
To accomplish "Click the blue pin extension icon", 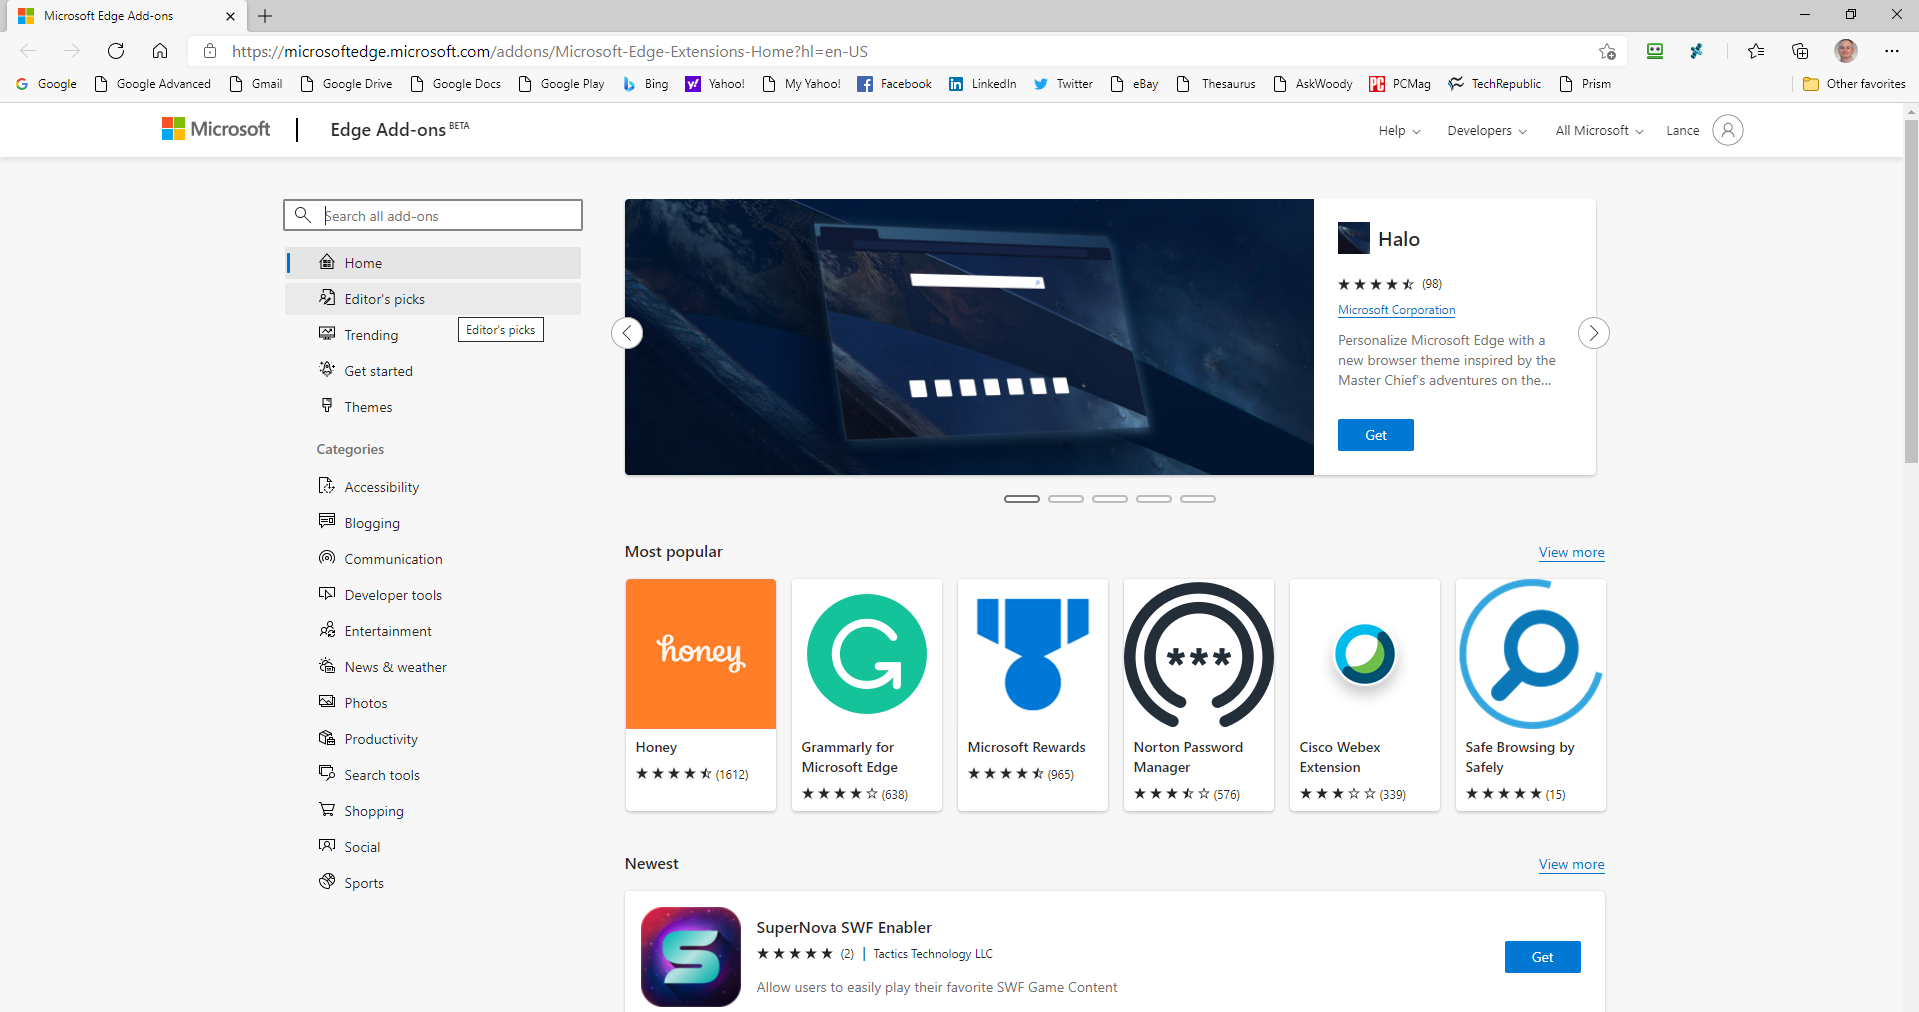I will click(x=1697, y=51).
